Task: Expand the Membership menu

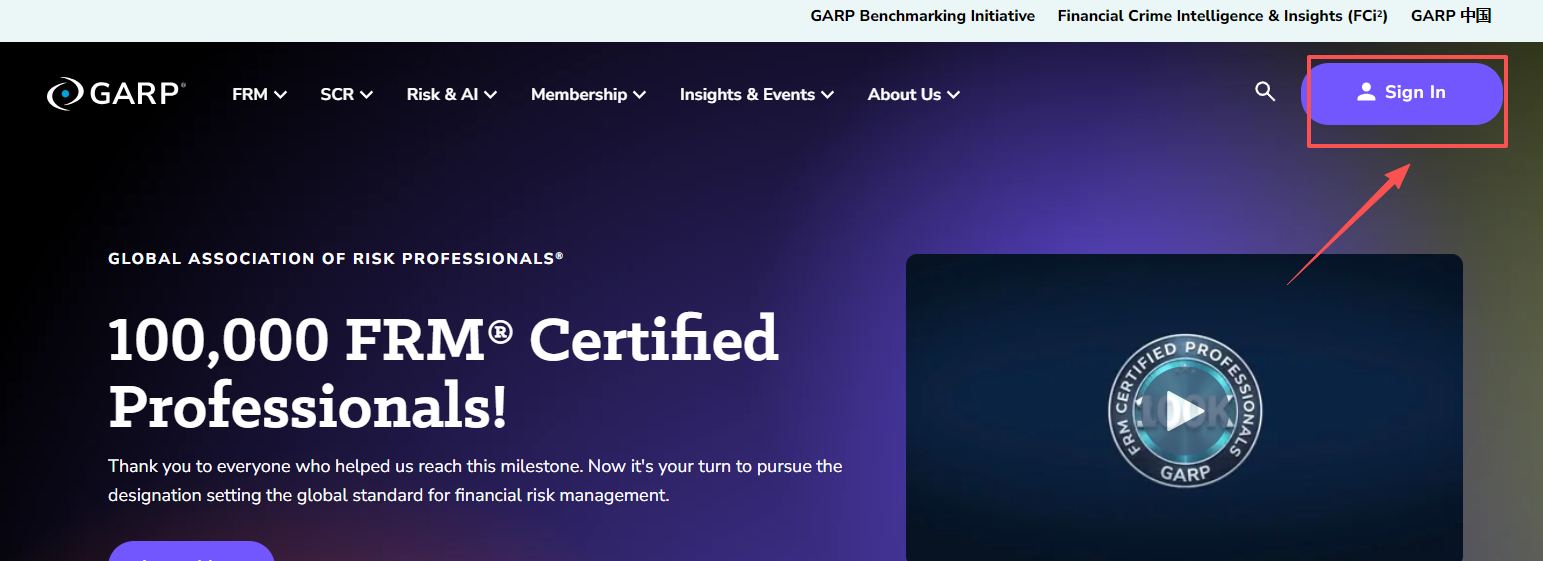Action: click(x=589, y=94)
